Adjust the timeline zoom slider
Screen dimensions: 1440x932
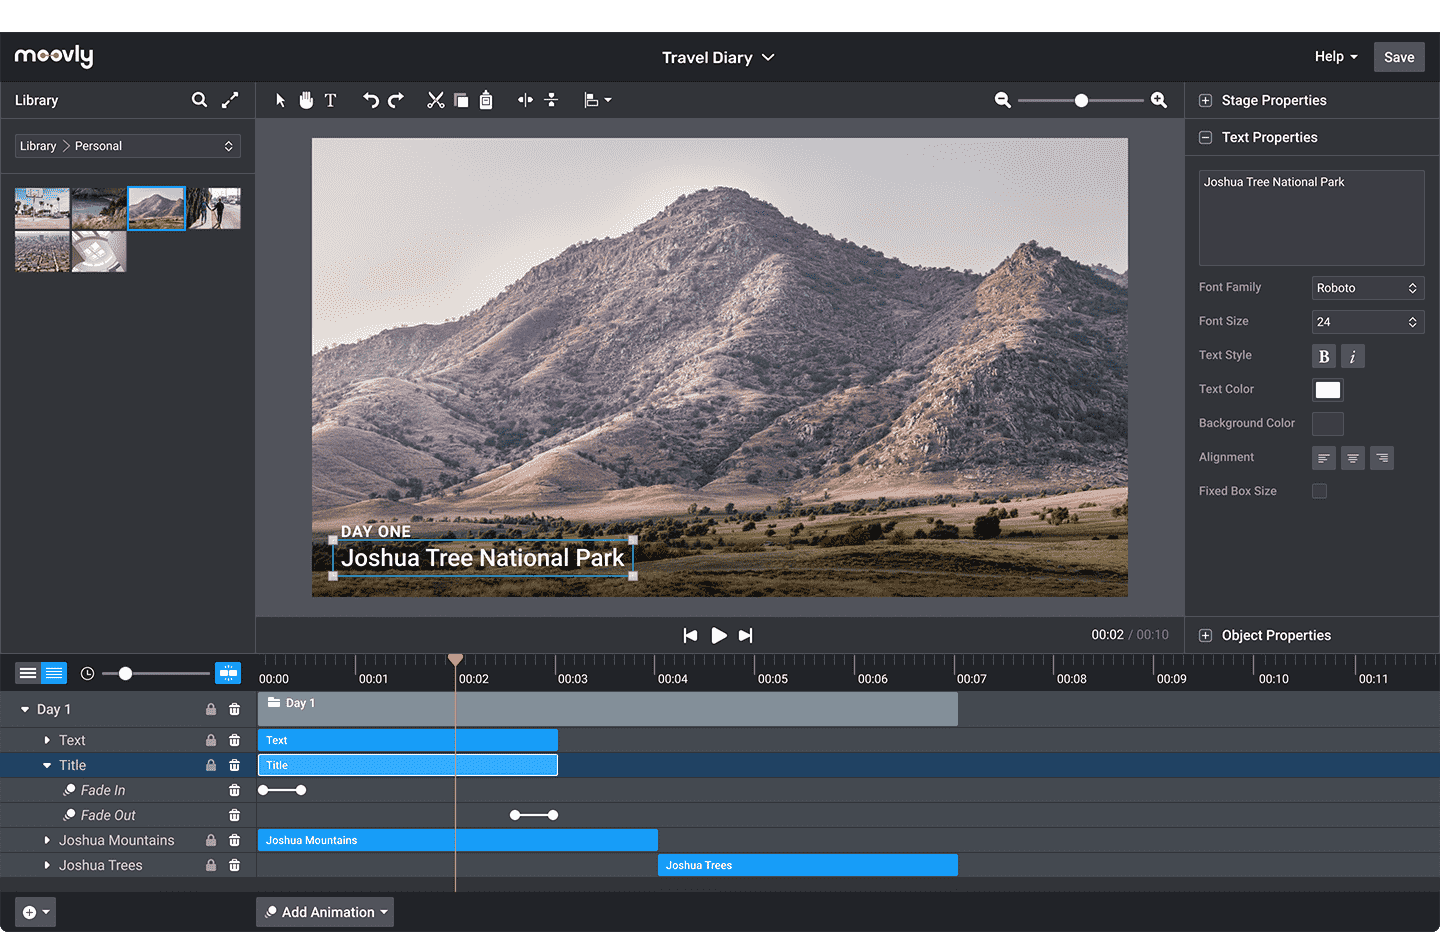tap(125, 673)
